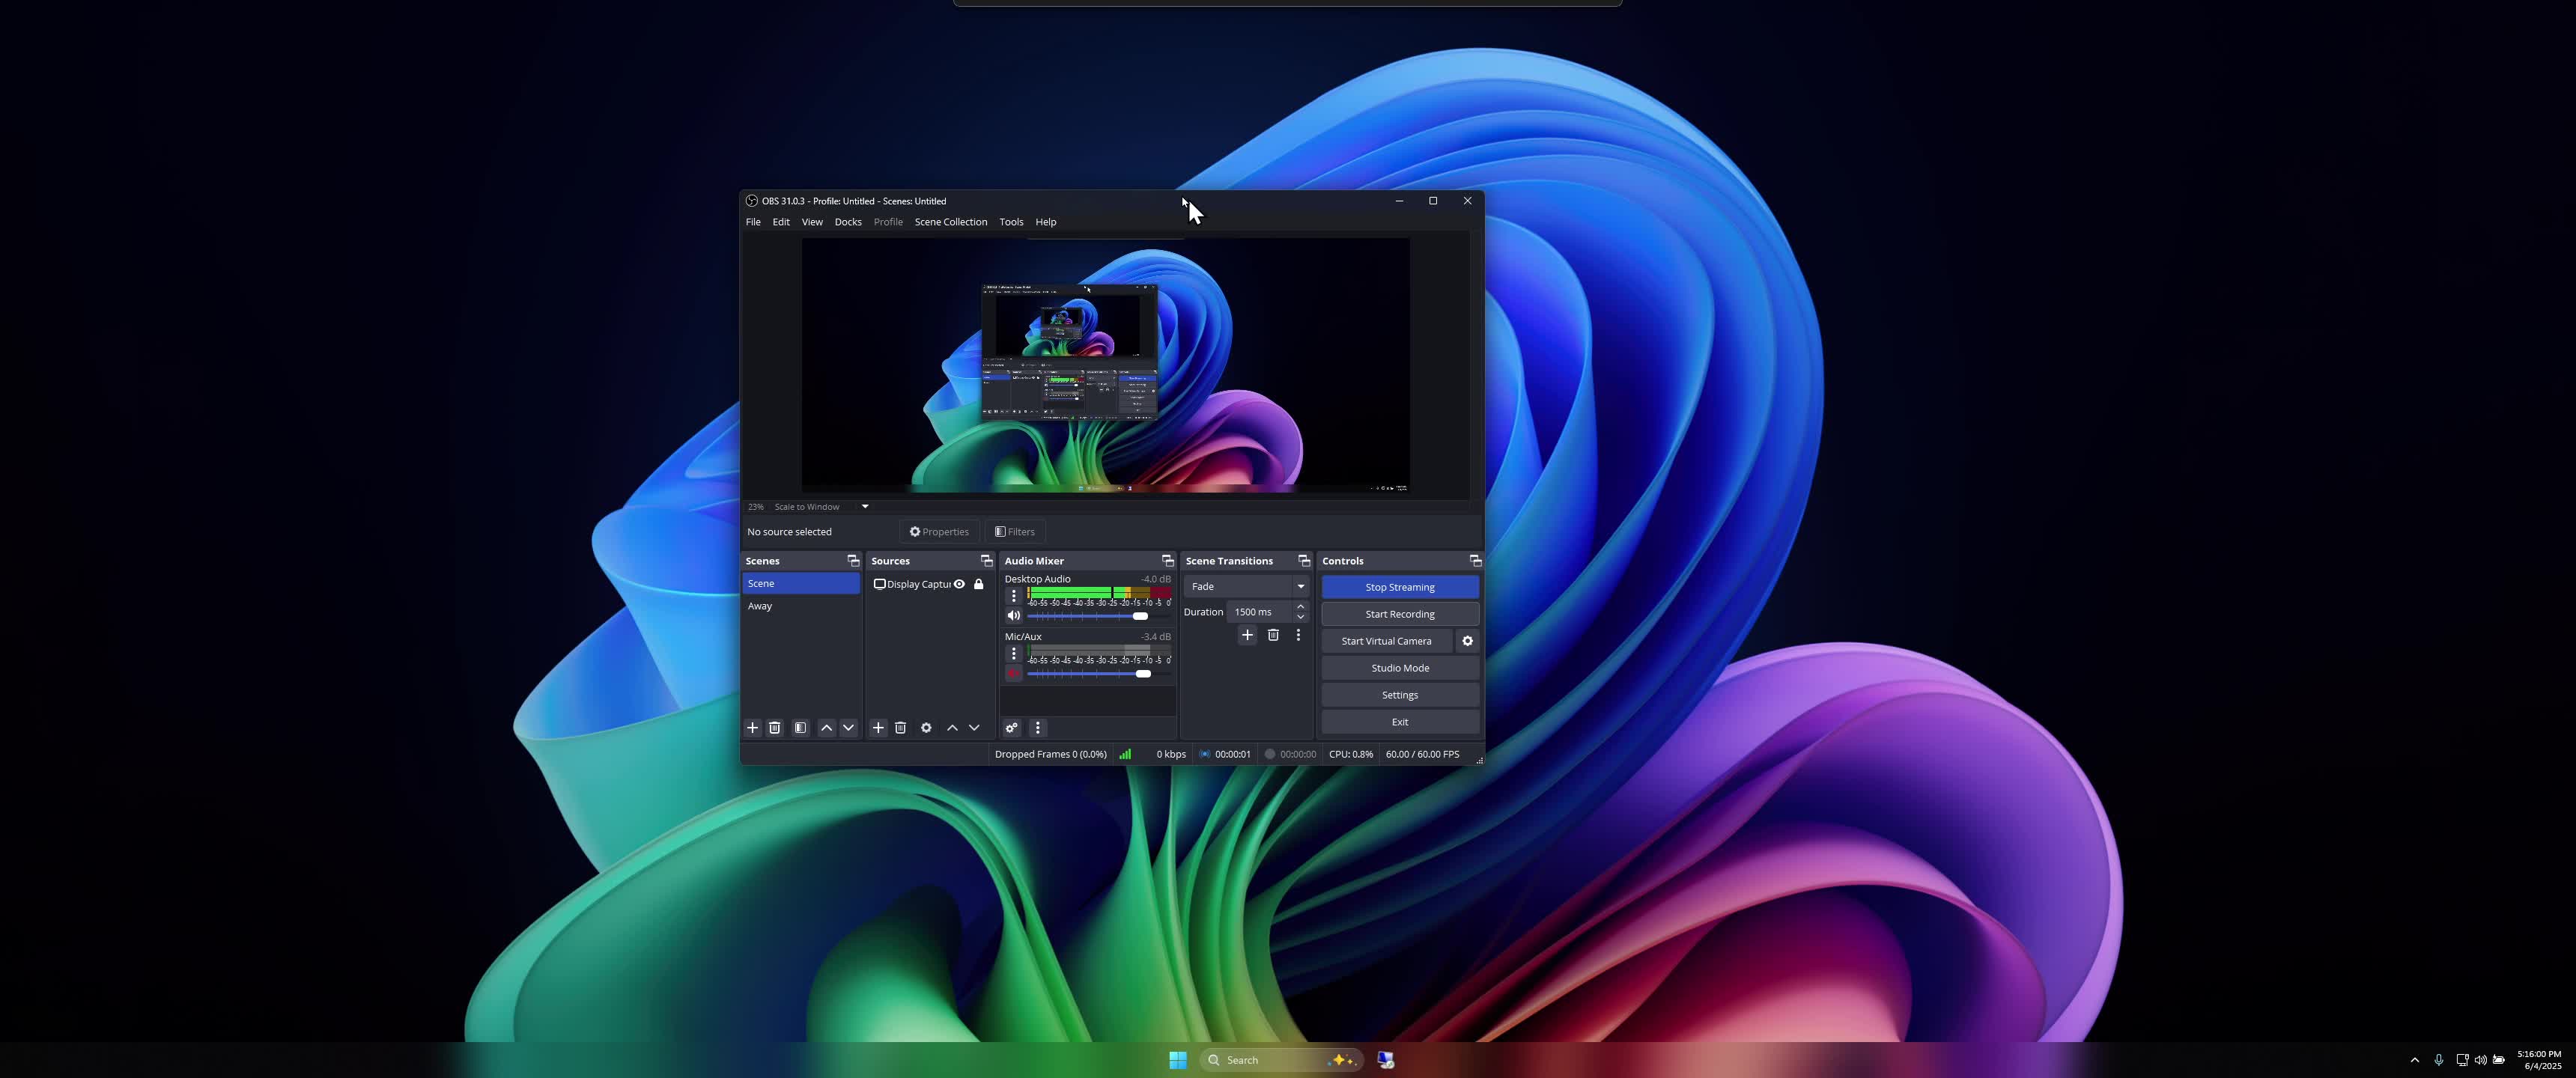Screen dimensions: 2576x1078
Task: Open Audio Mixer bottom three-dot menu
Action: pos(1037,728)
